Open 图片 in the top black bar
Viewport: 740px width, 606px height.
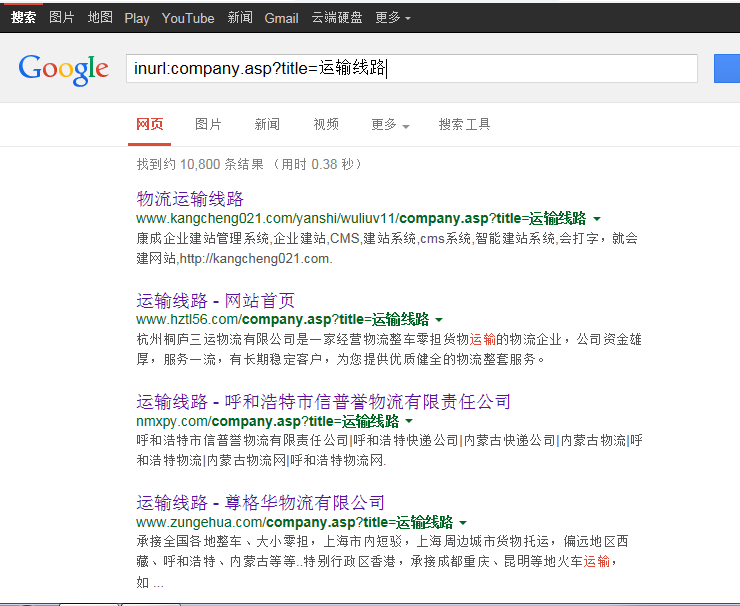(x=62, y=18)
